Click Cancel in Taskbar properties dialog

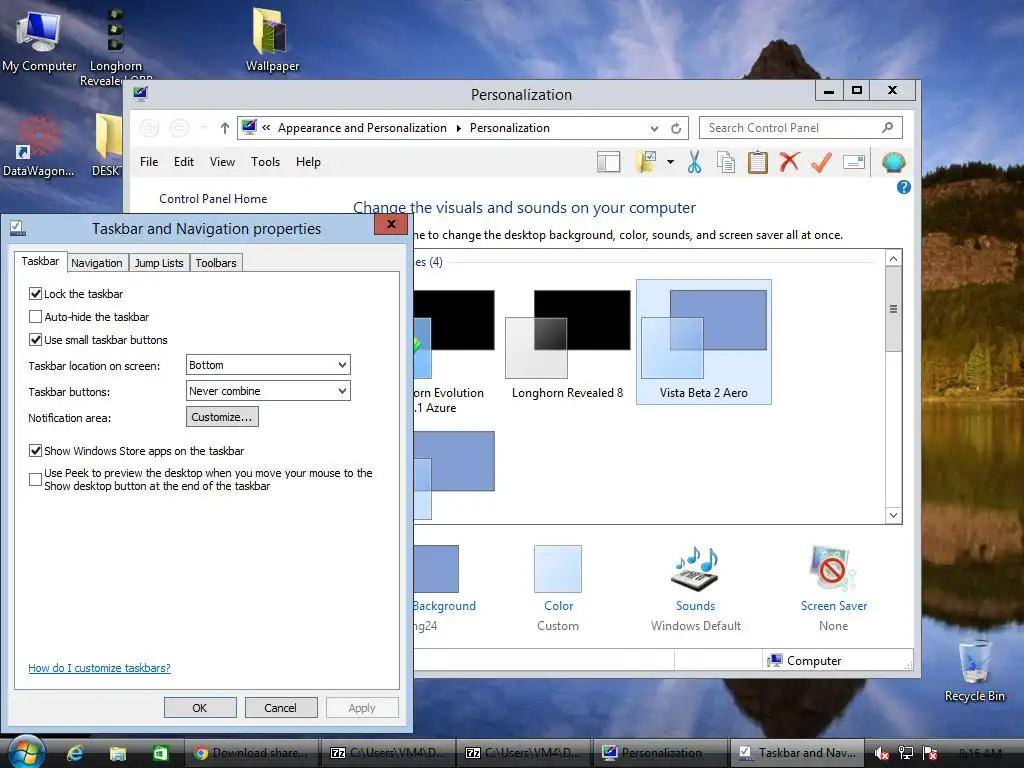click(281, 708)
